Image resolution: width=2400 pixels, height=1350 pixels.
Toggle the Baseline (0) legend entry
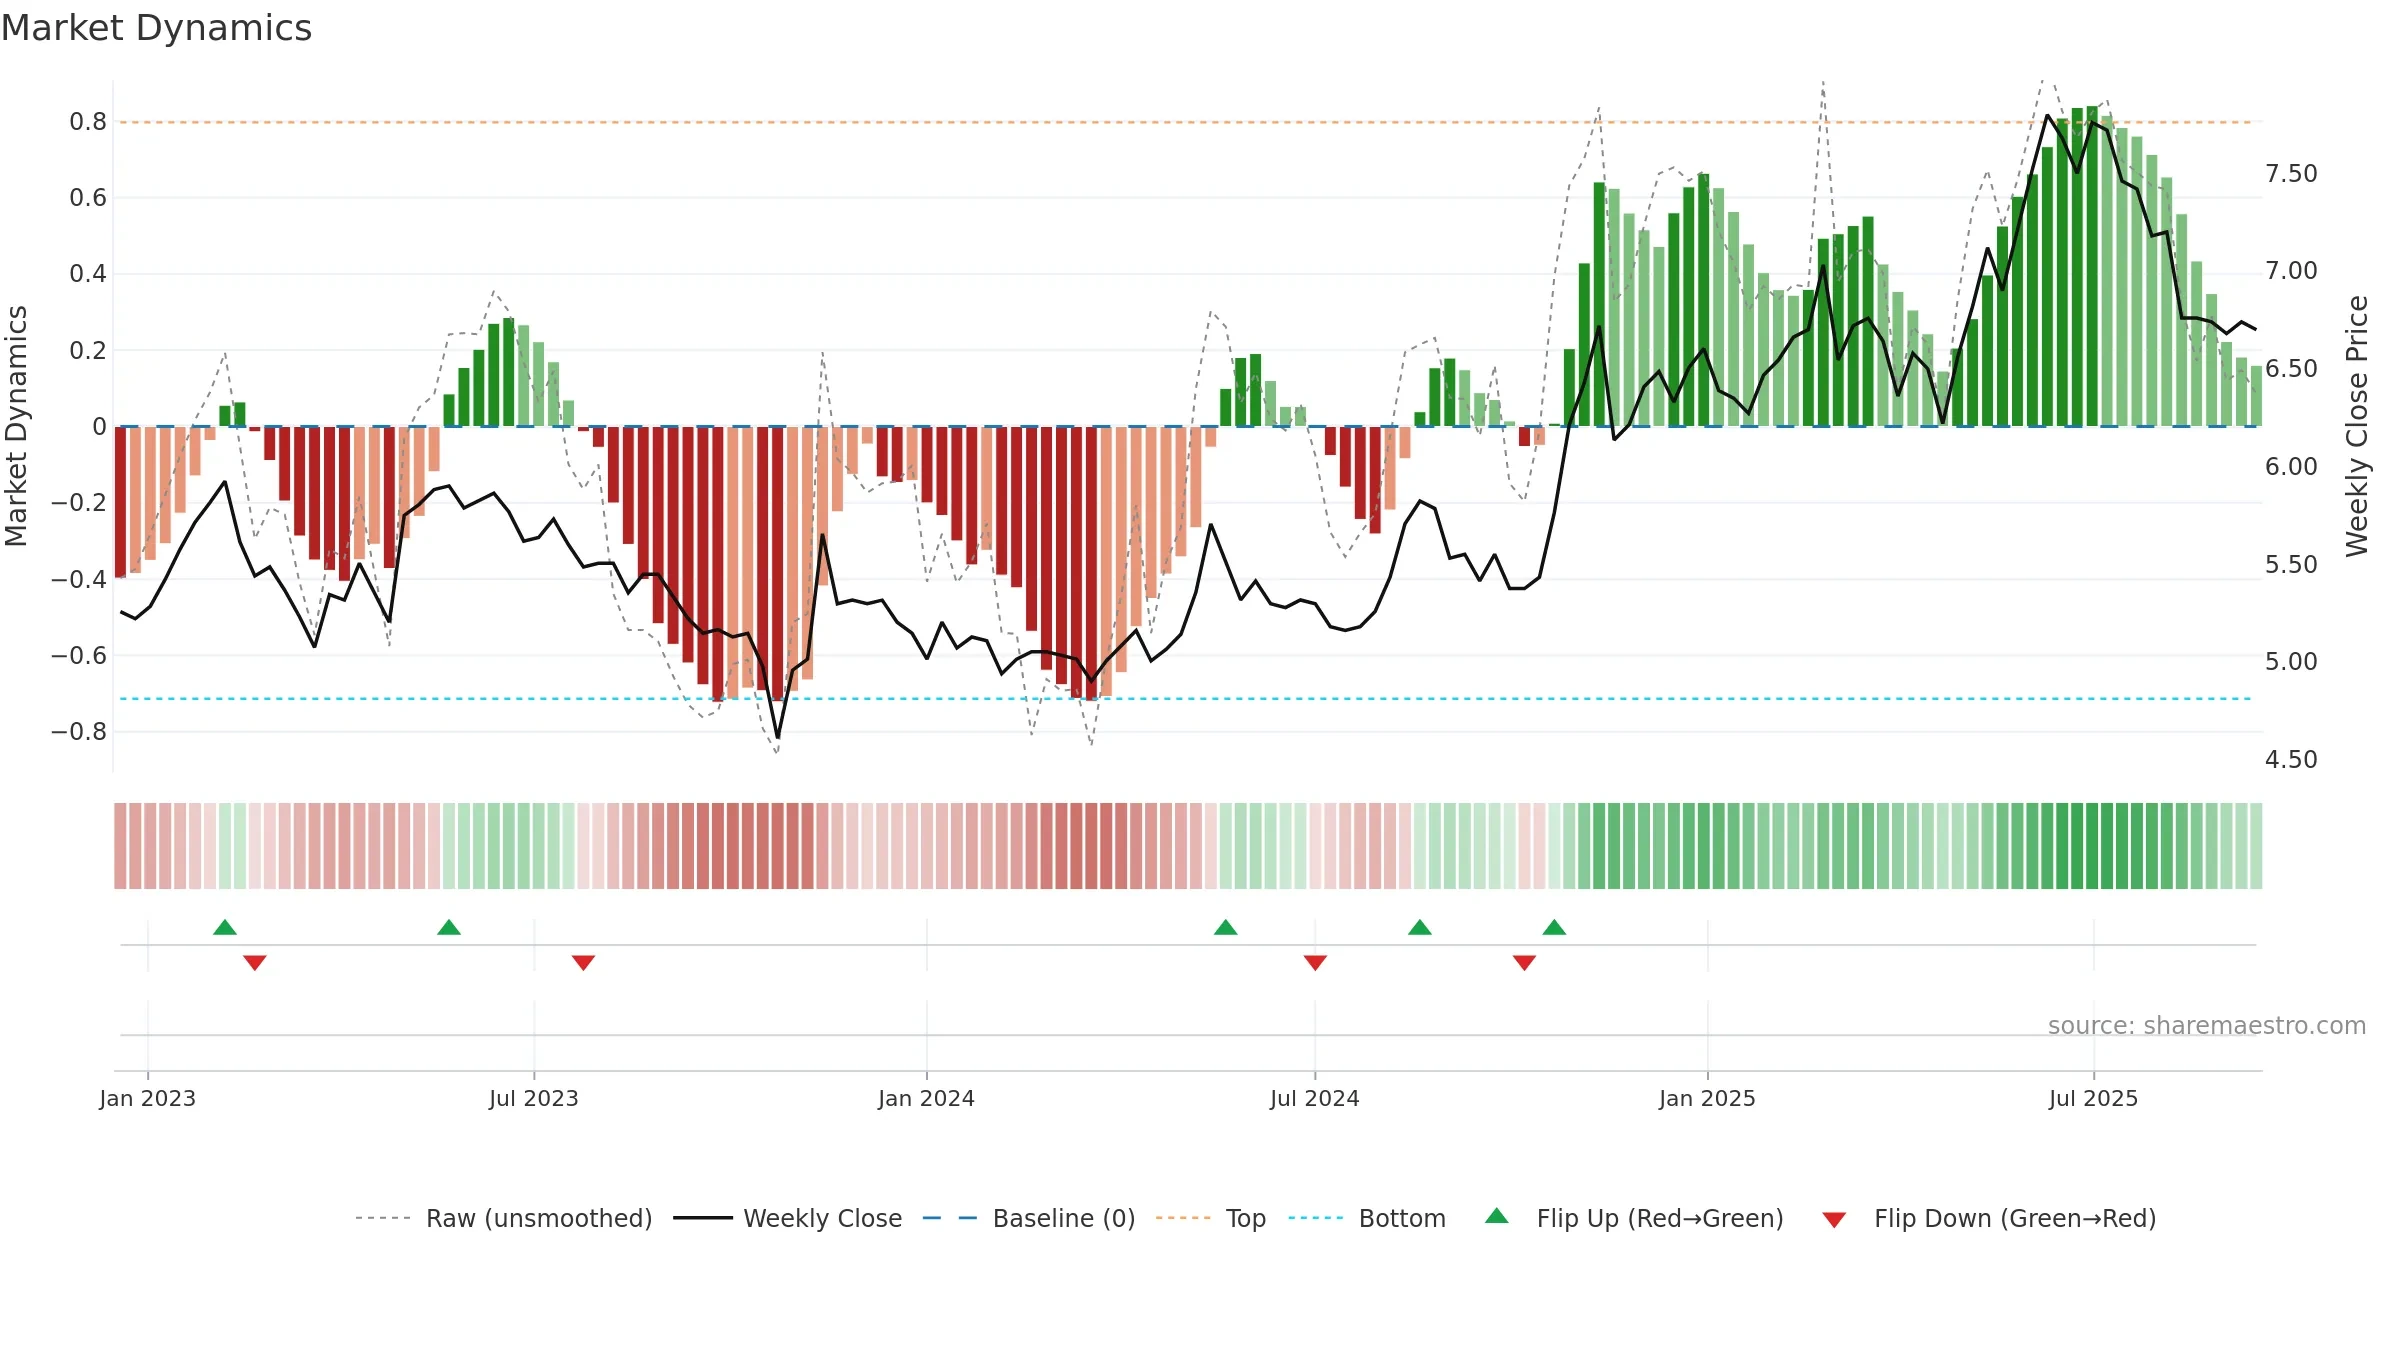1029,1218
